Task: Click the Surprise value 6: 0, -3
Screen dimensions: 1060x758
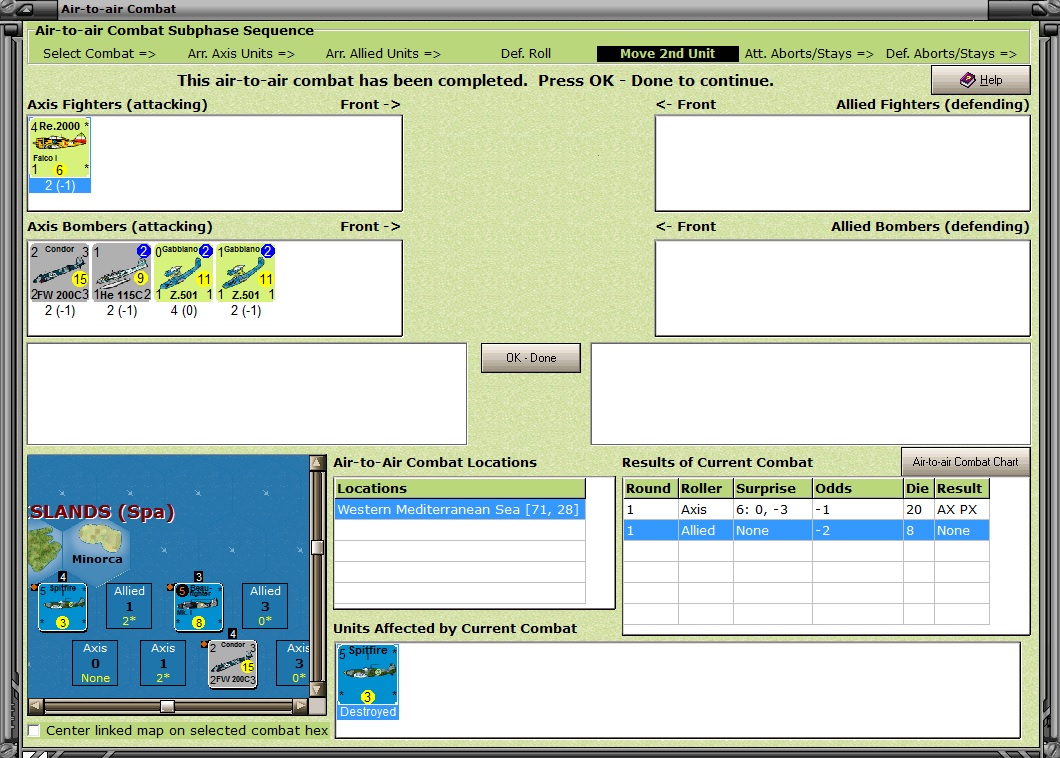Action: pos(773,509)
